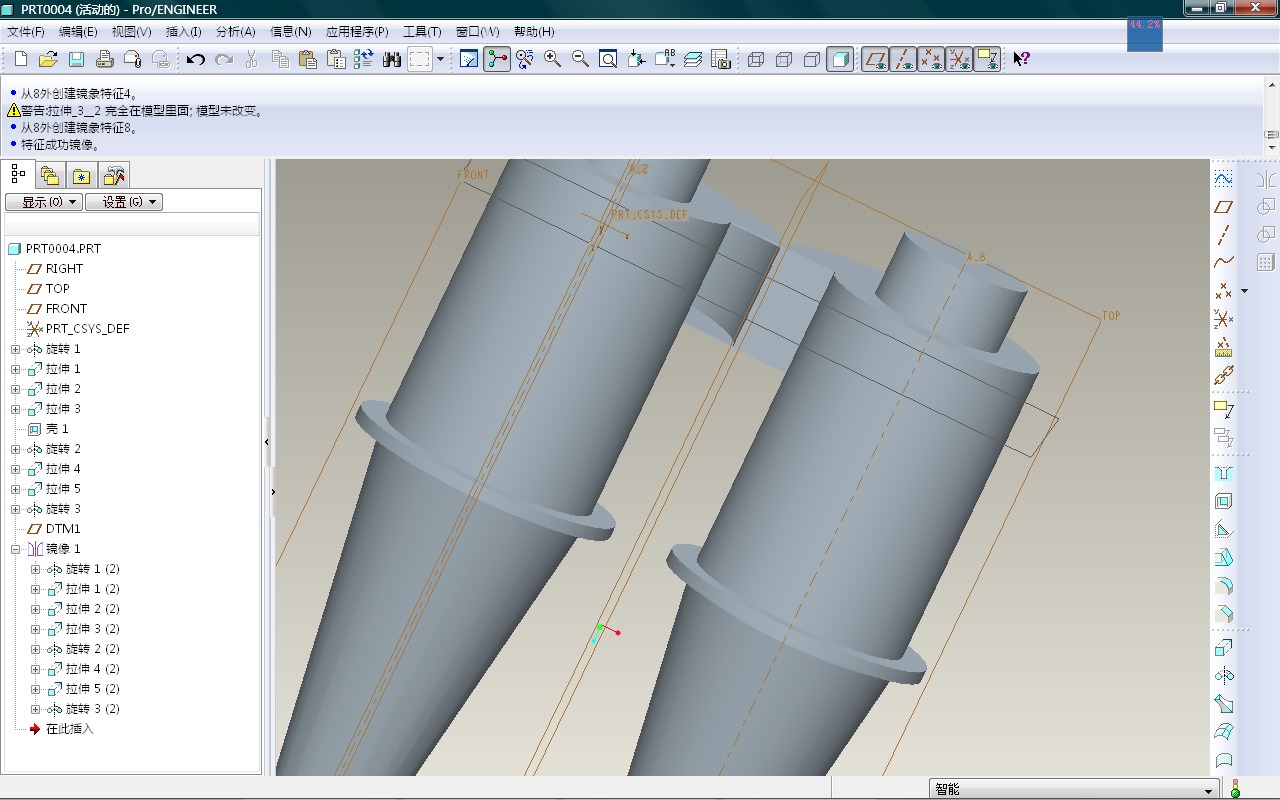This screenshot has height=800, width=1280.
Task: Click the Zoom In magnifier icon
Action: (x=552, y=59)
